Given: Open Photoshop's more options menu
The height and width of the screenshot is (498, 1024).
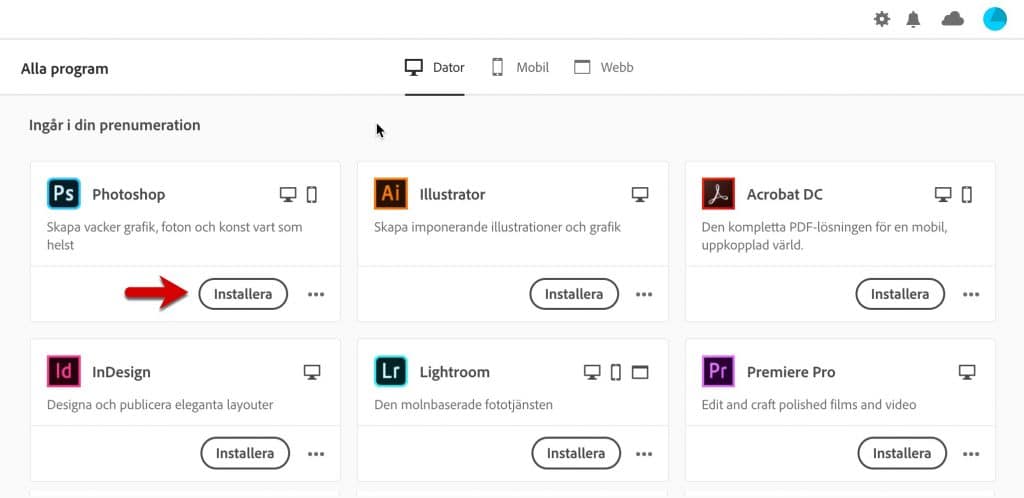Looking at the screenshot, I should 316,295.
